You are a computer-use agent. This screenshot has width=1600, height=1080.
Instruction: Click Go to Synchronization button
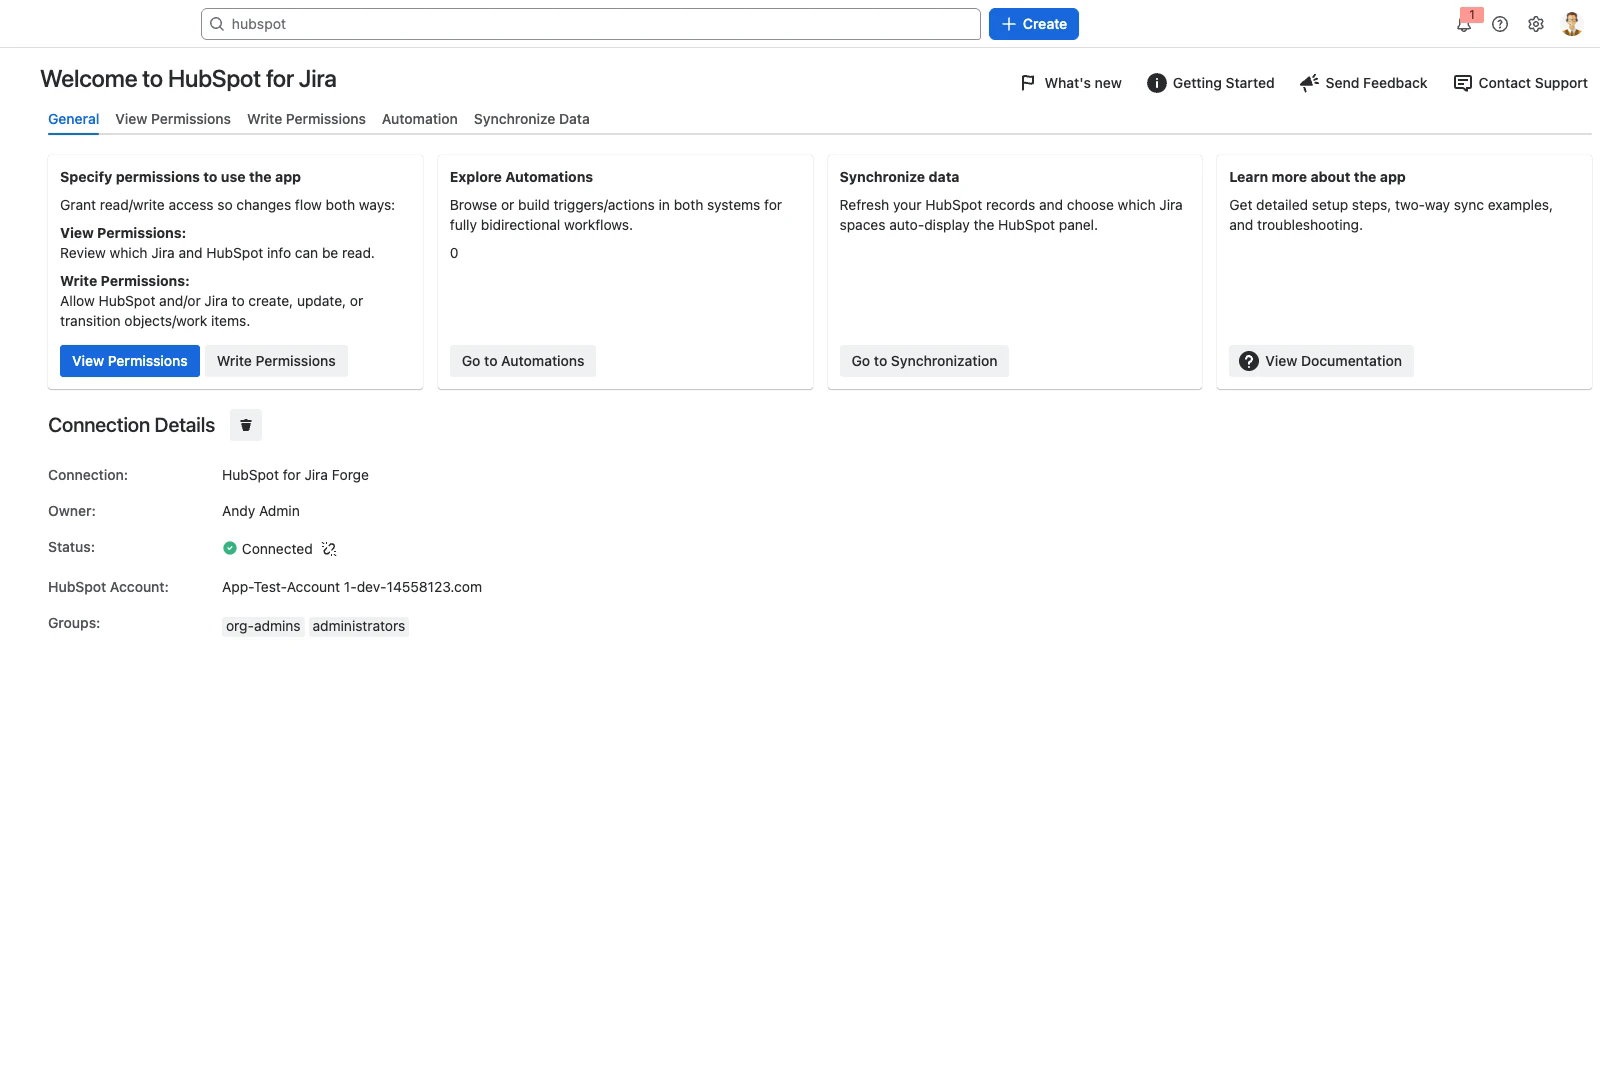[x=924, y=361]
